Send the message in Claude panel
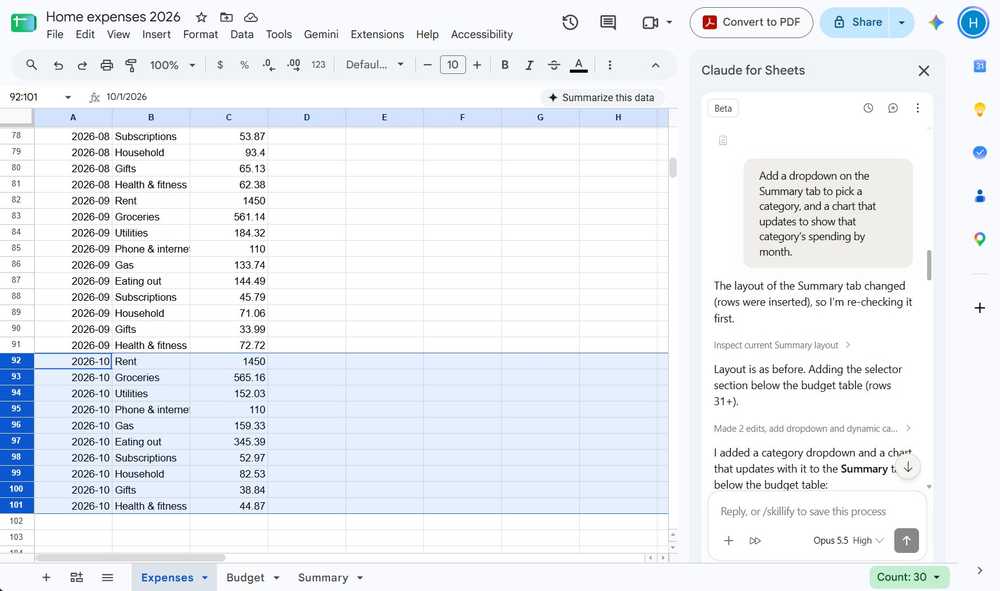 tap(906, 541)
